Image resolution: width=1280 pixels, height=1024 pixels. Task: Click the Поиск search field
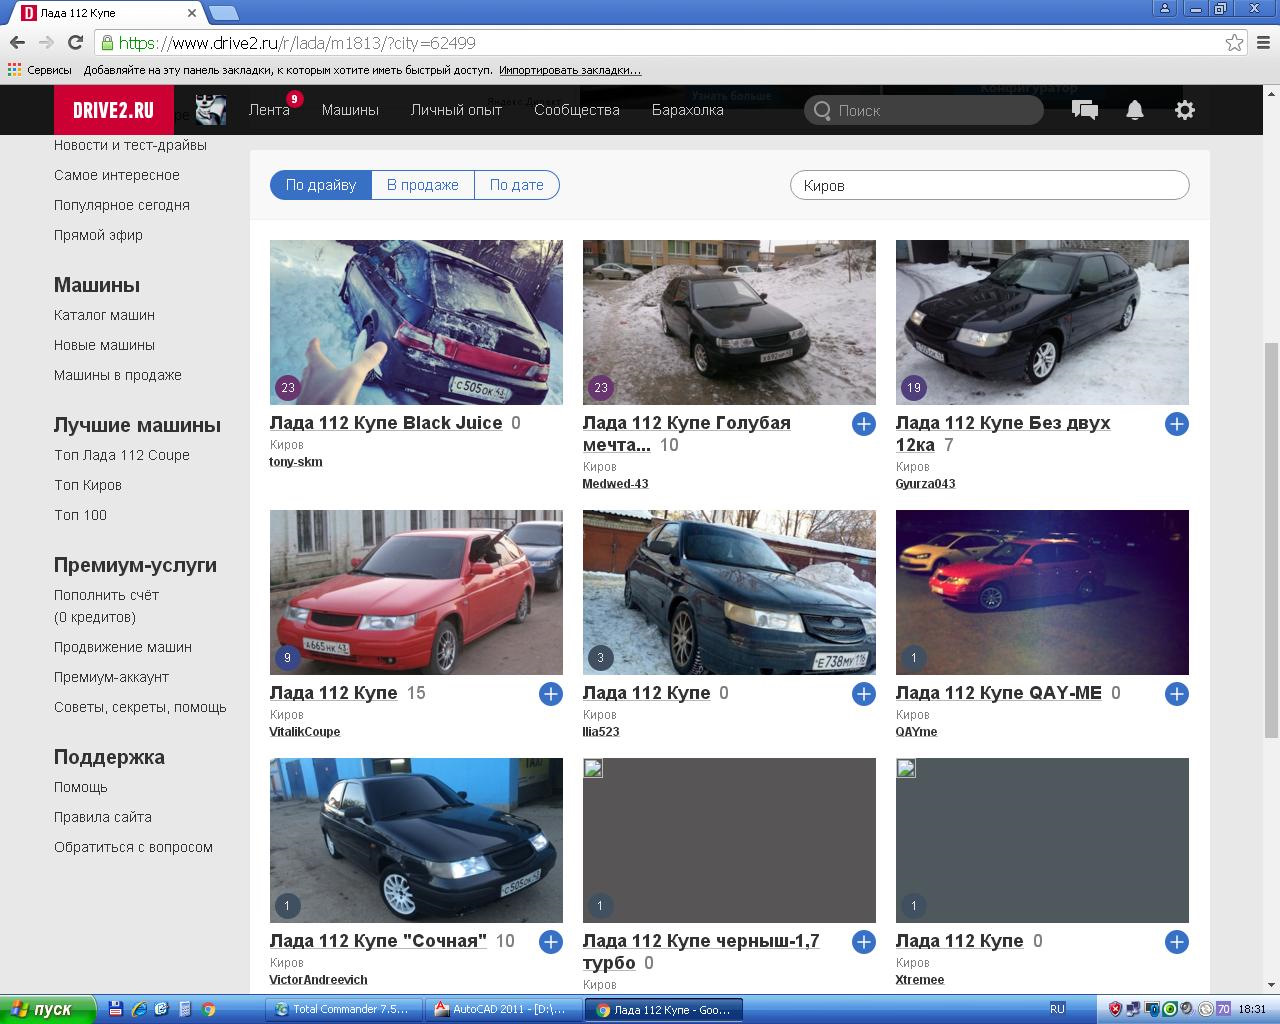pos(924,110)
